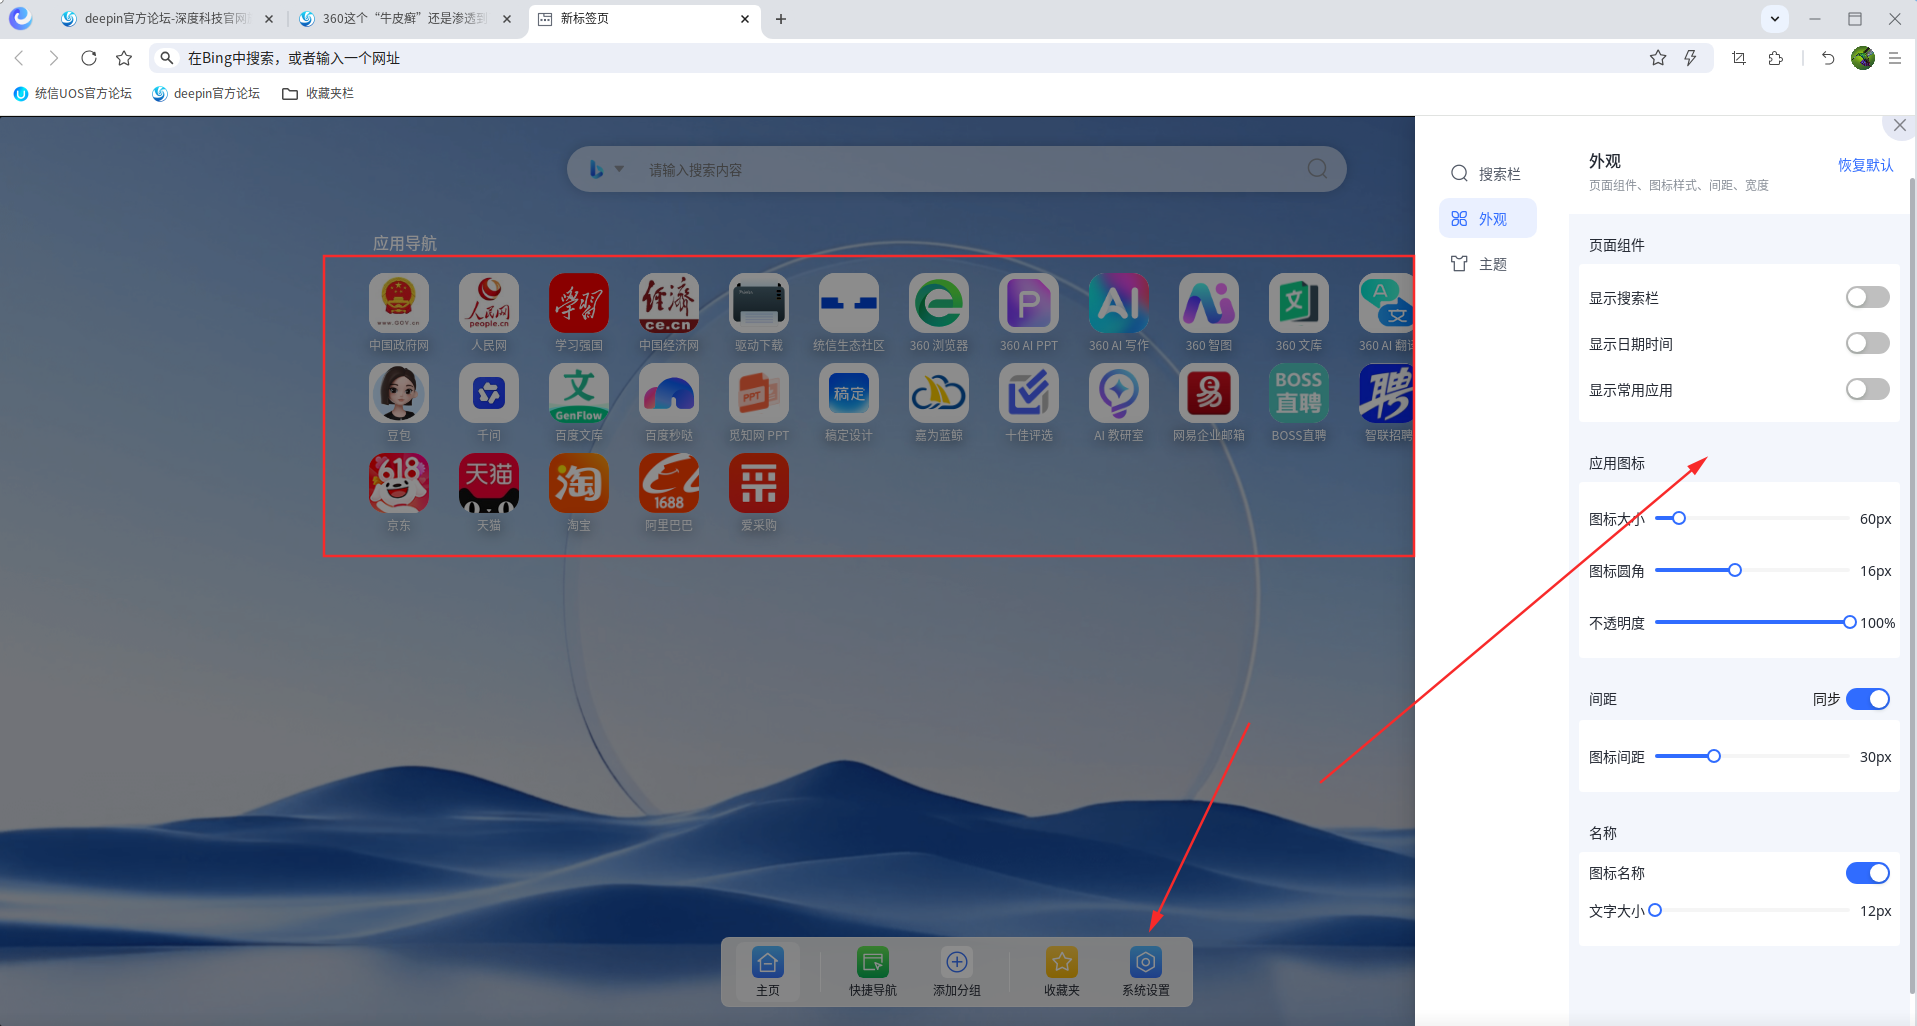
Task: Click the 恢复默认 link
Action: pyautogui.click(x=1865, y=165)
